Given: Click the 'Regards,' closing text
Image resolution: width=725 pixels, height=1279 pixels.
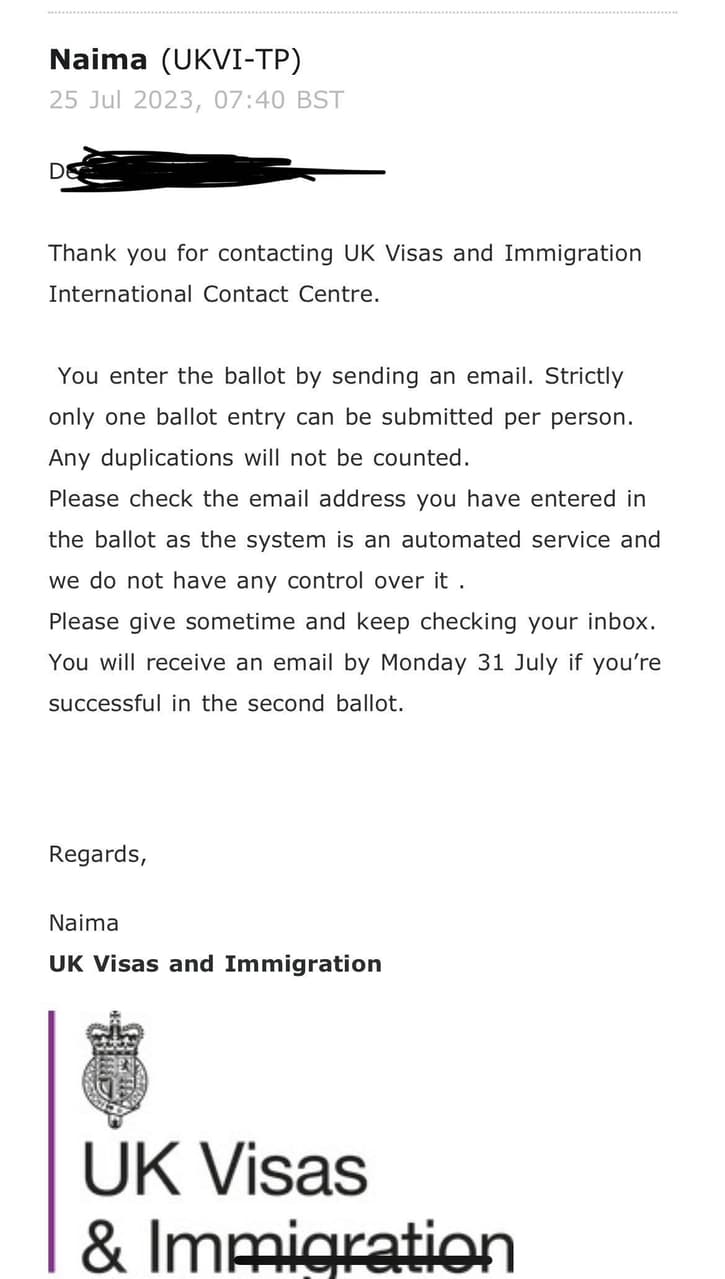Looking at the screenshot, I should click(97, 854).
